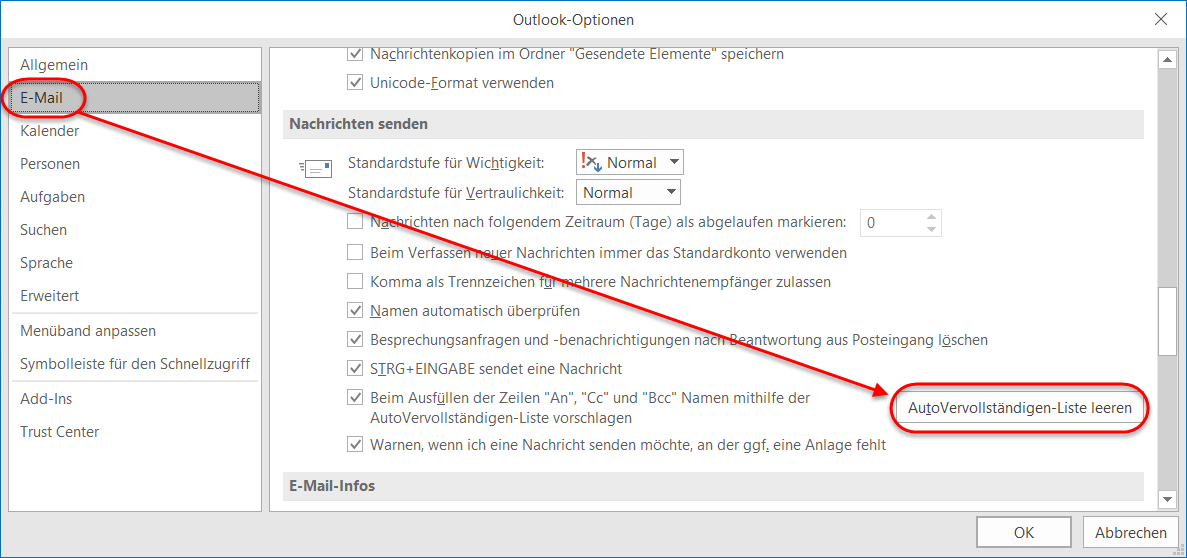Click the E-Mail-Infos section header
The width and height of the screenshot is (1187, 558).
(x=713, y=486)
